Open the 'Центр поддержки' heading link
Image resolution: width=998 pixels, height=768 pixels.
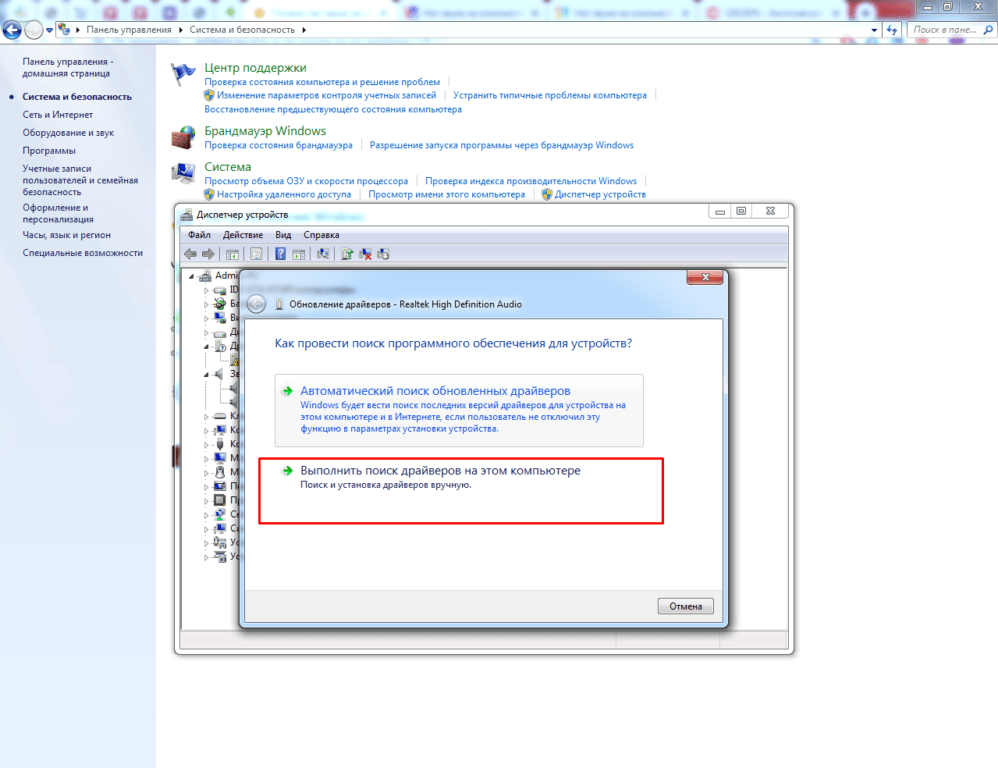point(255,67)
